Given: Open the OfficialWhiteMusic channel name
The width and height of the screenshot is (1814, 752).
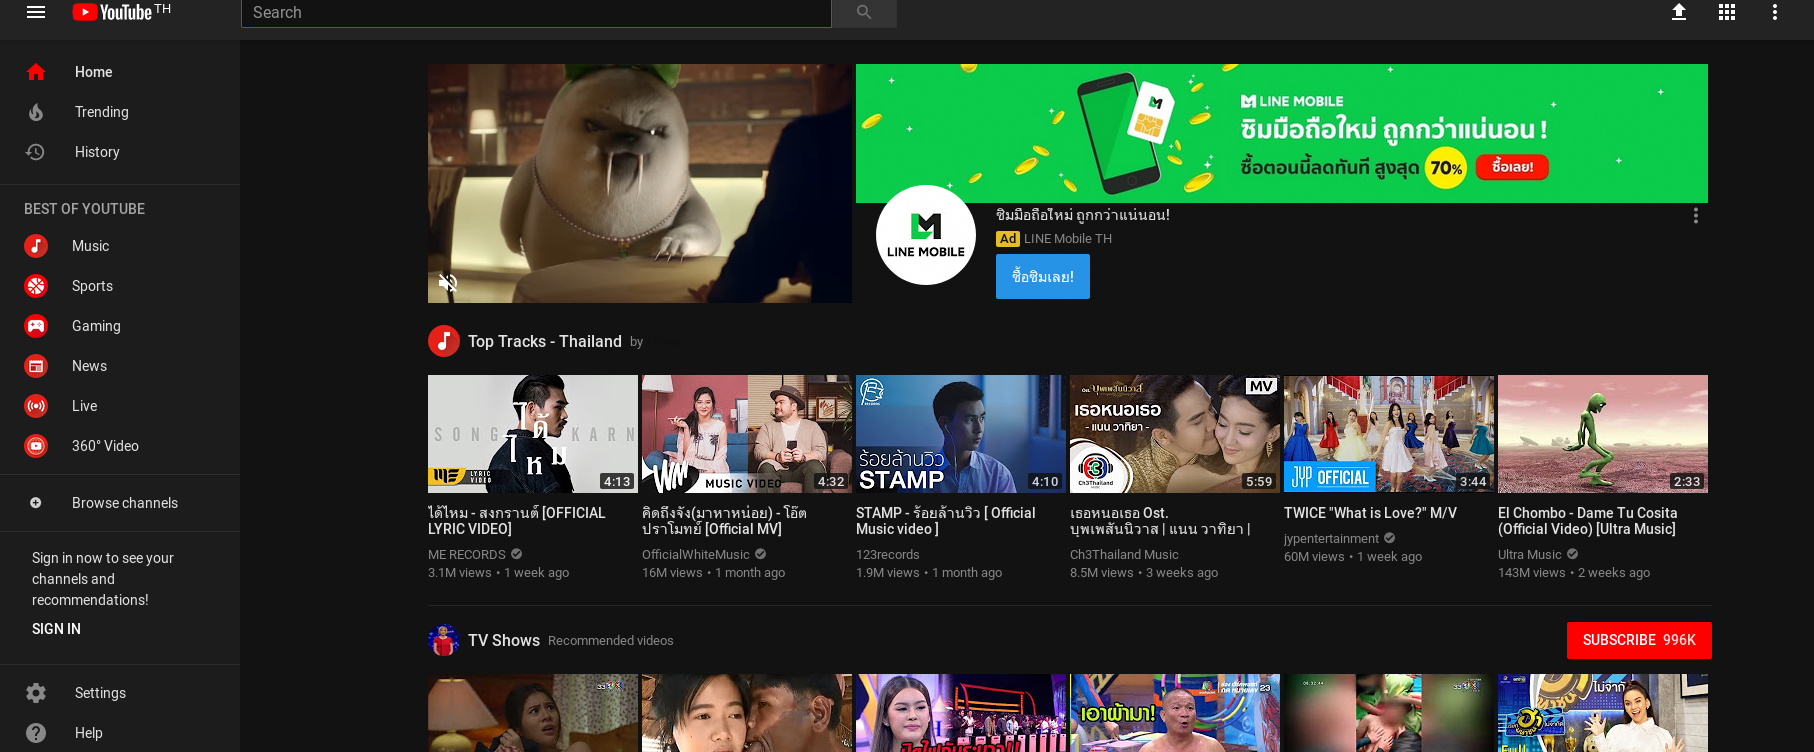Looking at the screenshot, I should click(x=696, y=555).
